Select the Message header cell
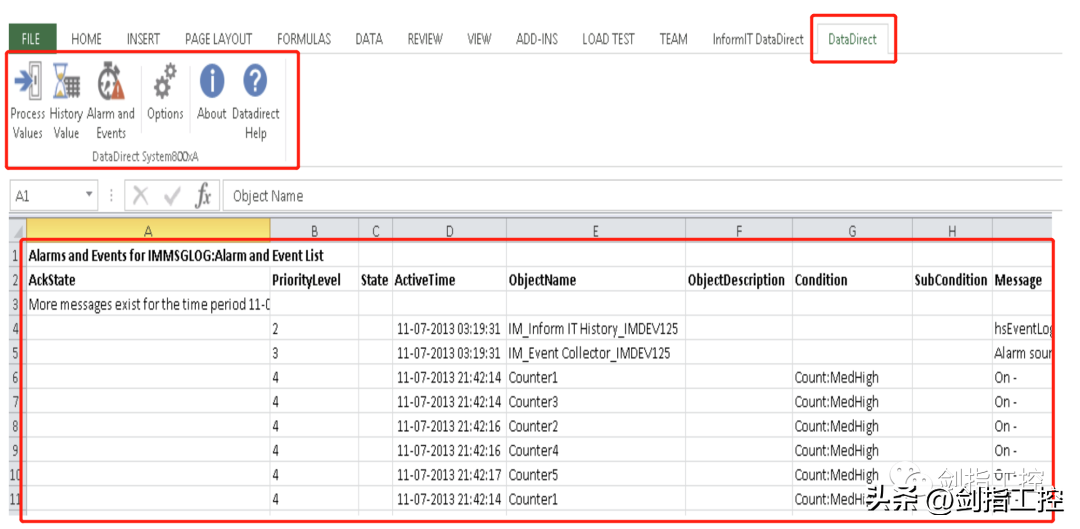The width and height of the screenshot is (1080, 529). [x=1022, y=280]
